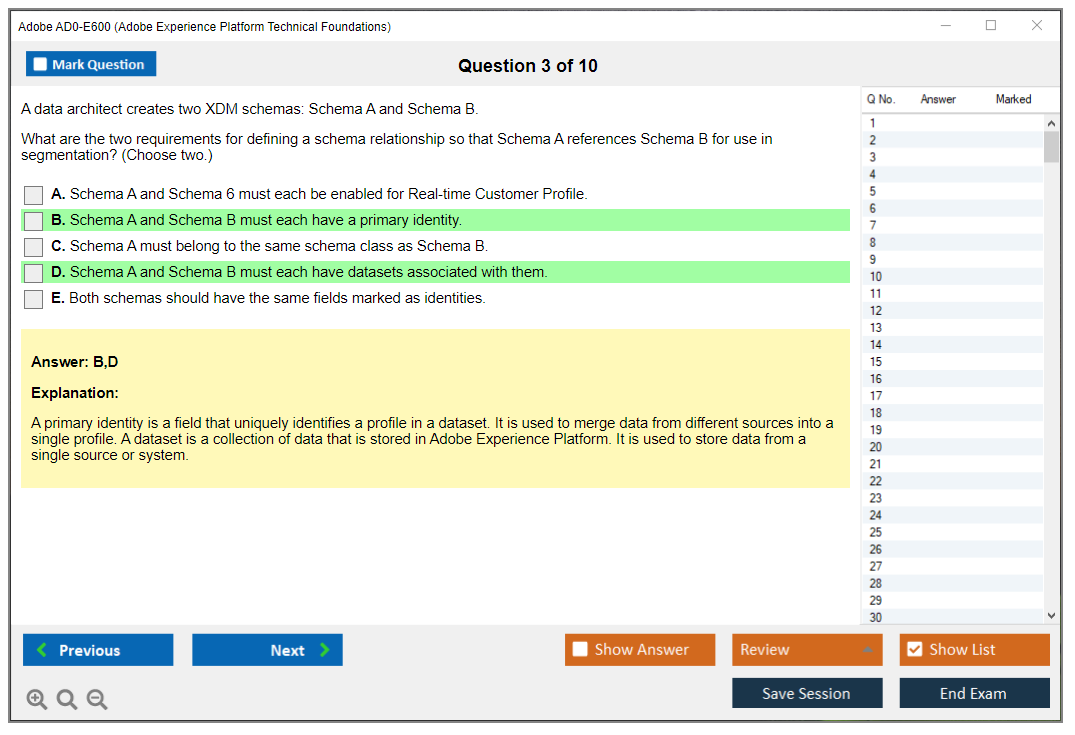Viewport: 1075px width, 735px height.
Task: Open the Review dropdown menu
Action: pyautogui.click(x=807, y=650)
